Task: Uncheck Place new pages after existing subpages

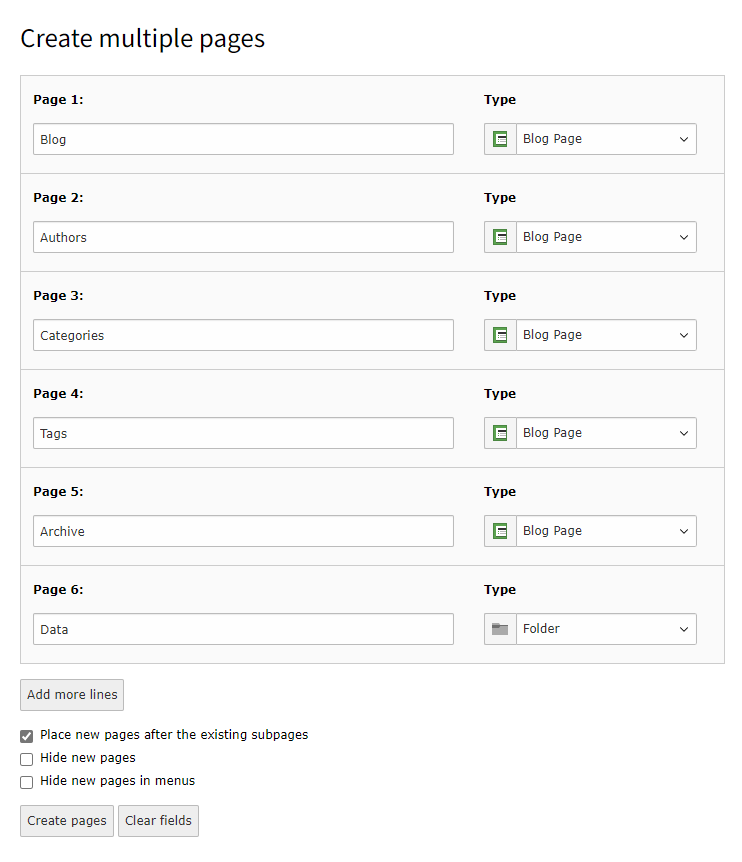Action: tap(27, 736)
